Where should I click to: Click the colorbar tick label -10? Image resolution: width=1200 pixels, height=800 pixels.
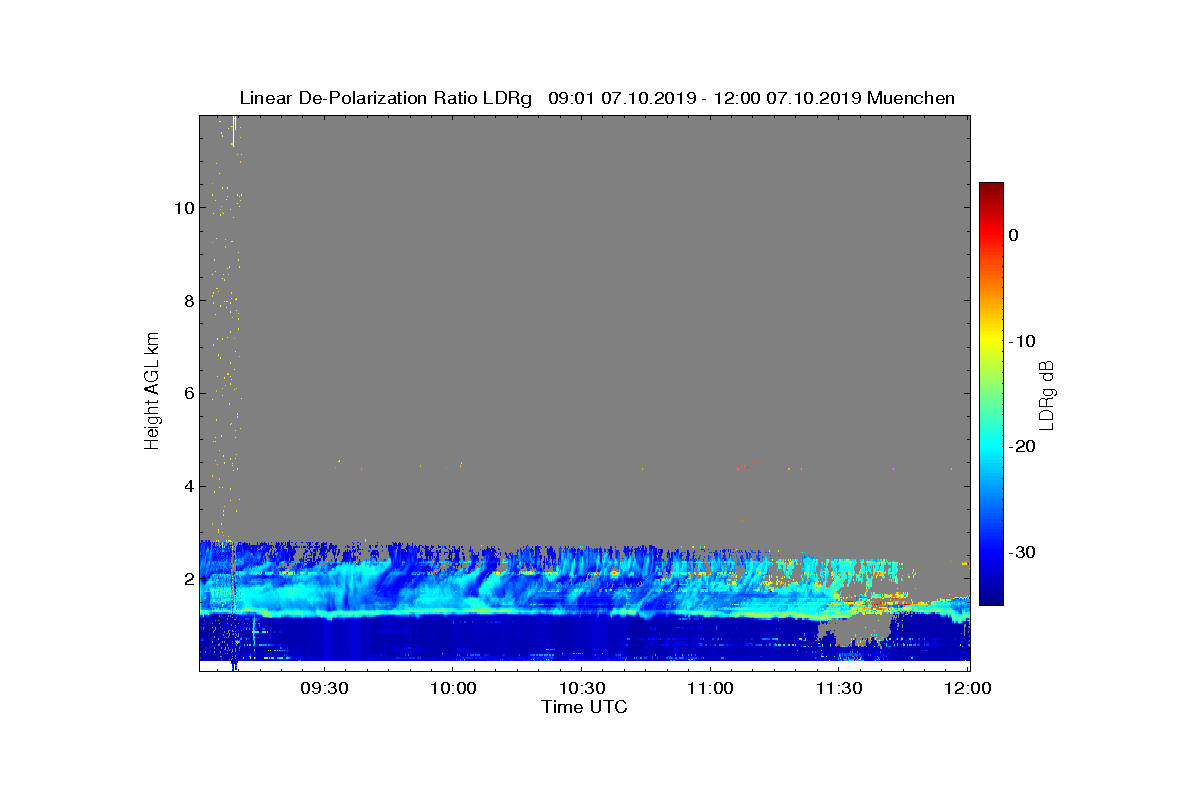point(1021,341)
